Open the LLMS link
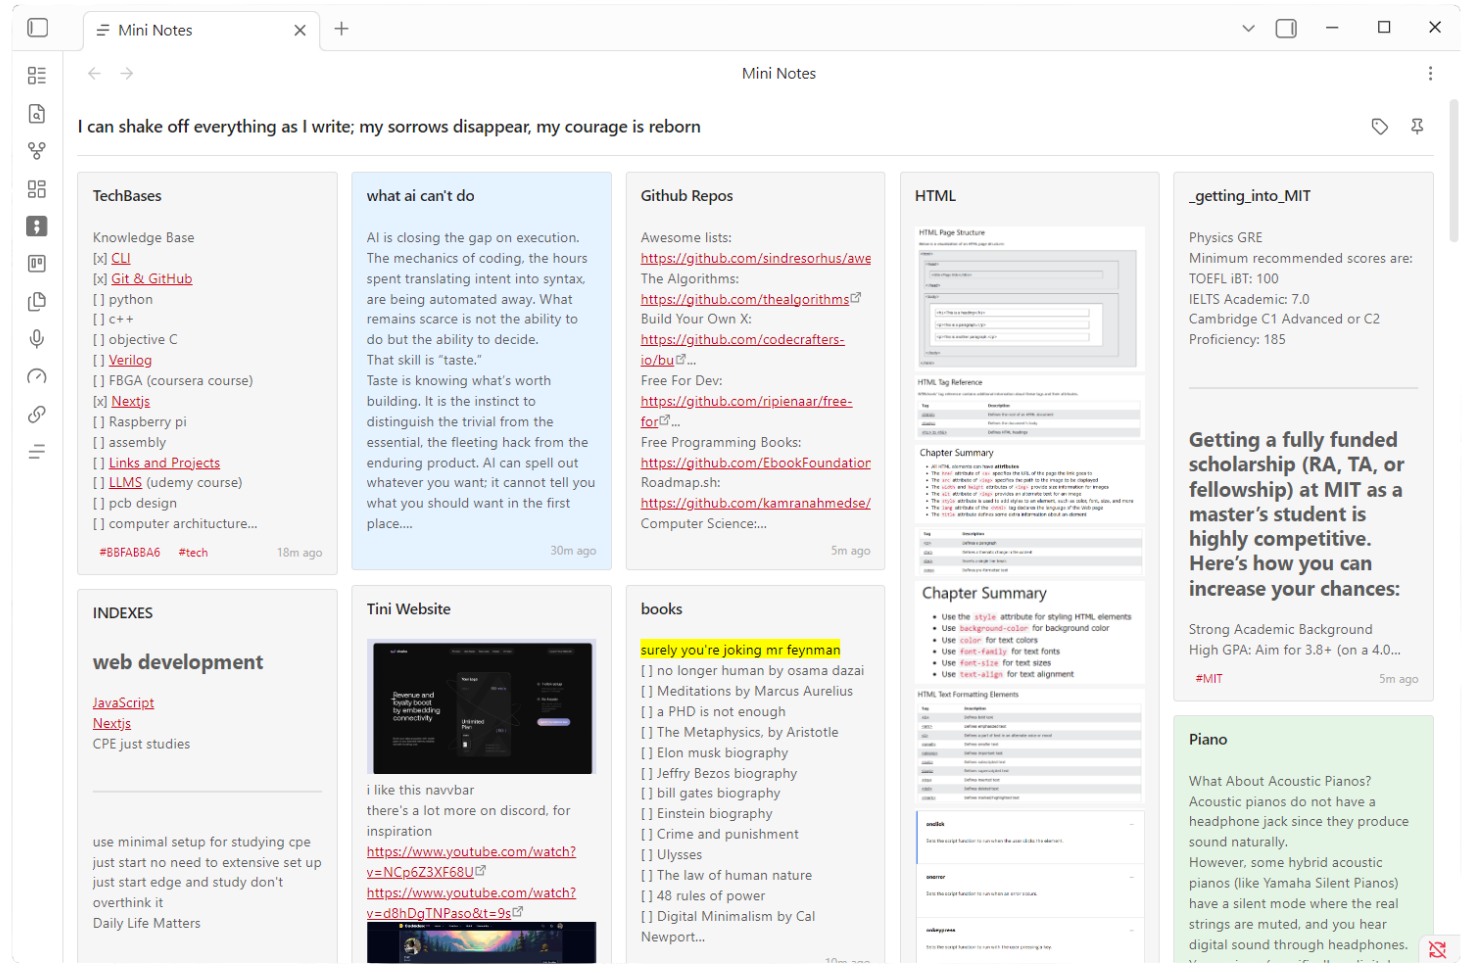This screenshot has width=1475, height=973. 125,482
